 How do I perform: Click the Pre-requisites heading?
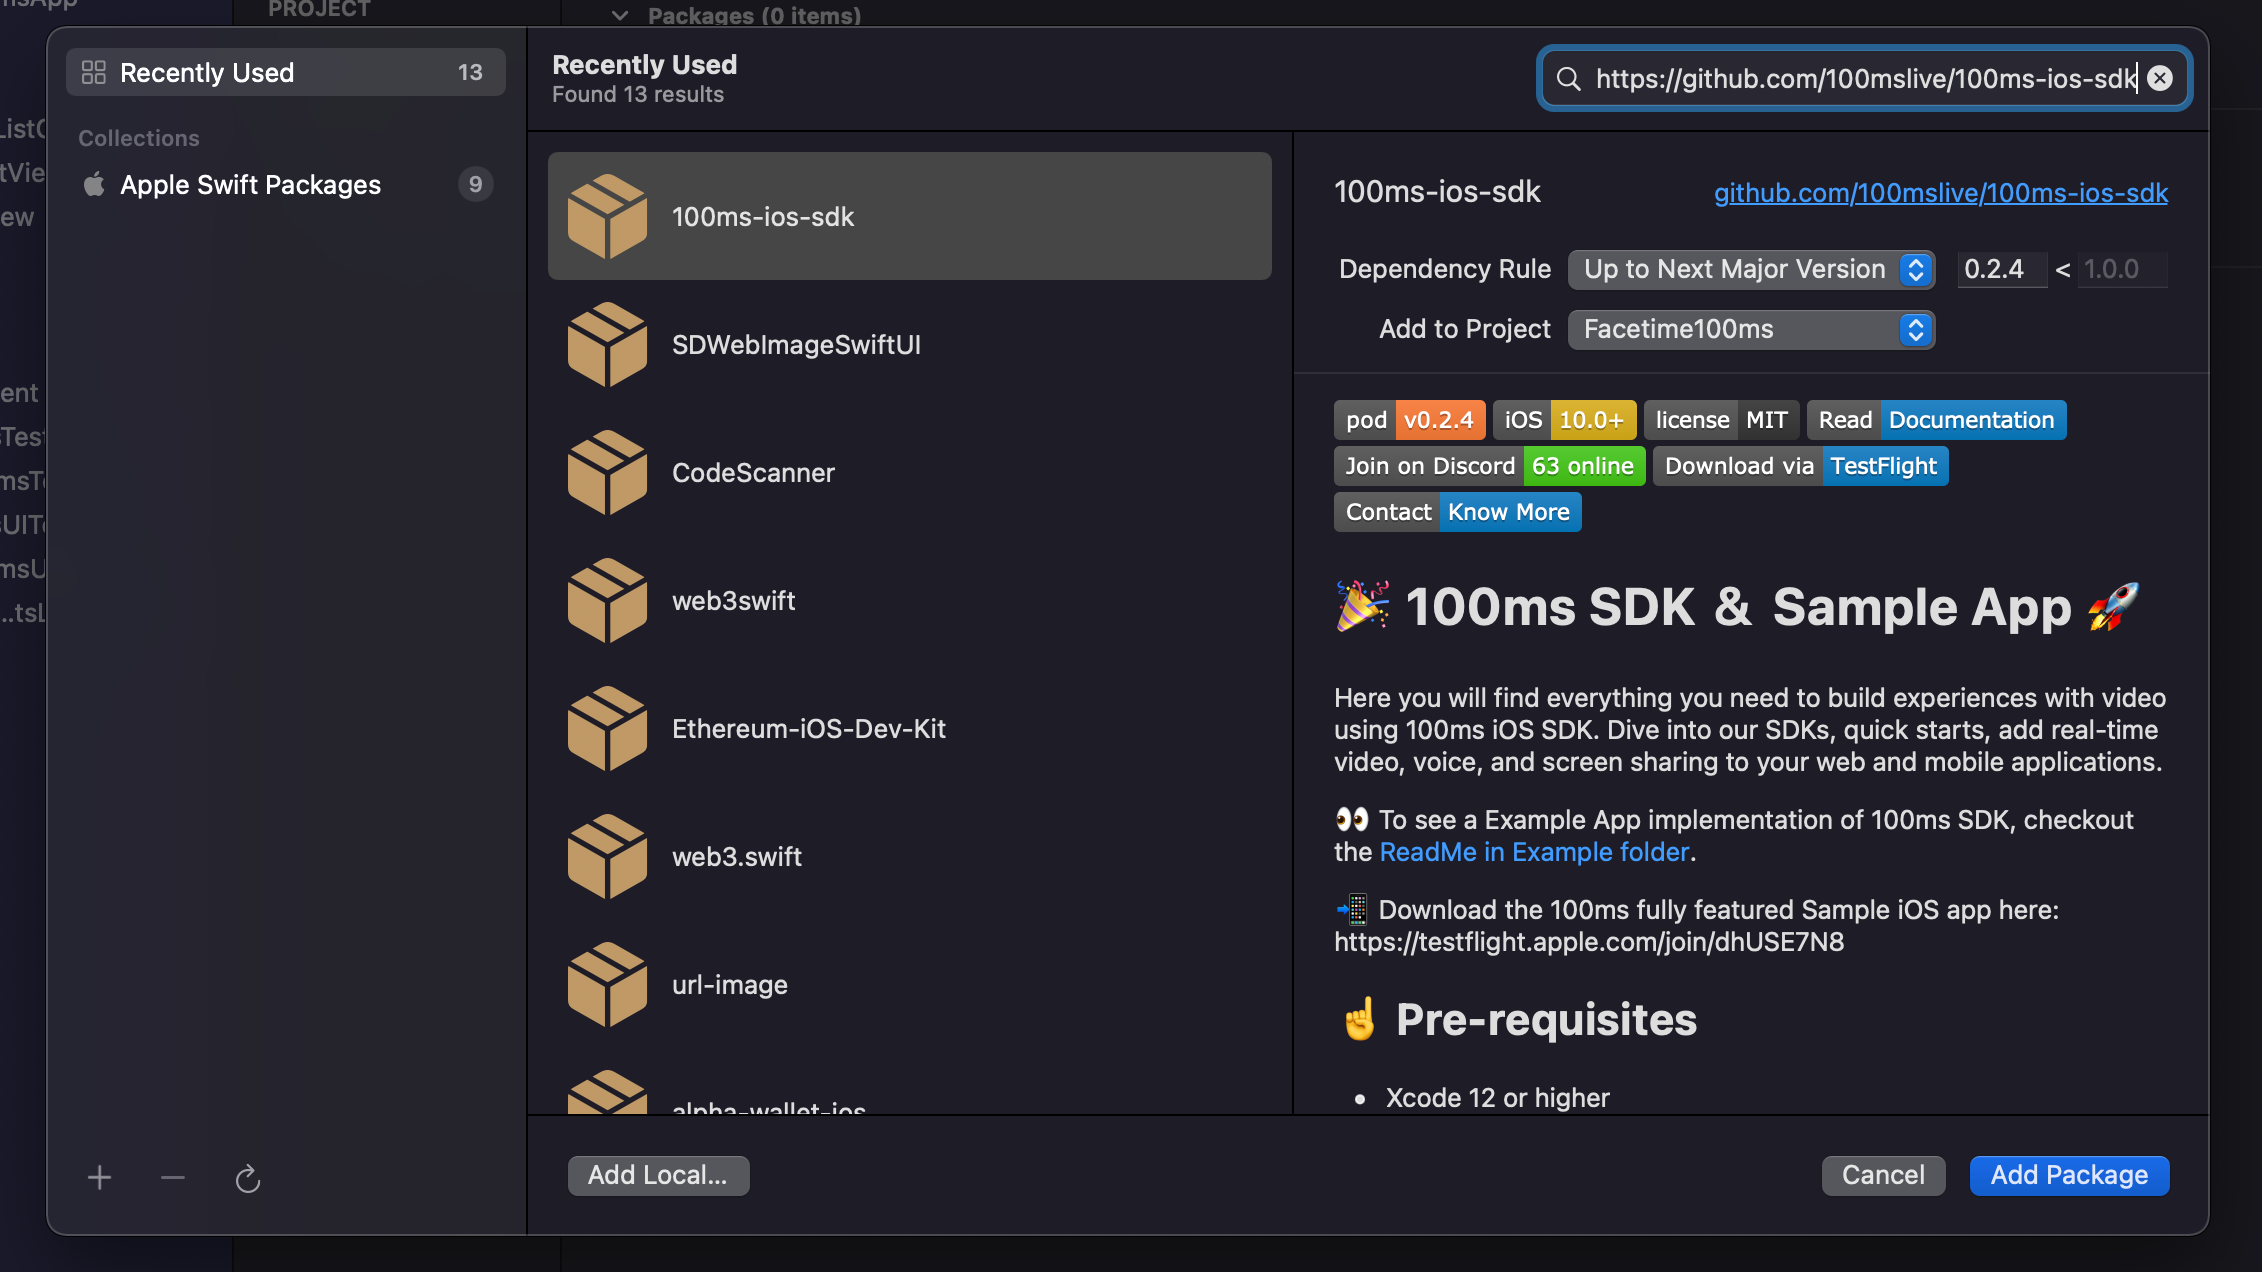1546,1020
